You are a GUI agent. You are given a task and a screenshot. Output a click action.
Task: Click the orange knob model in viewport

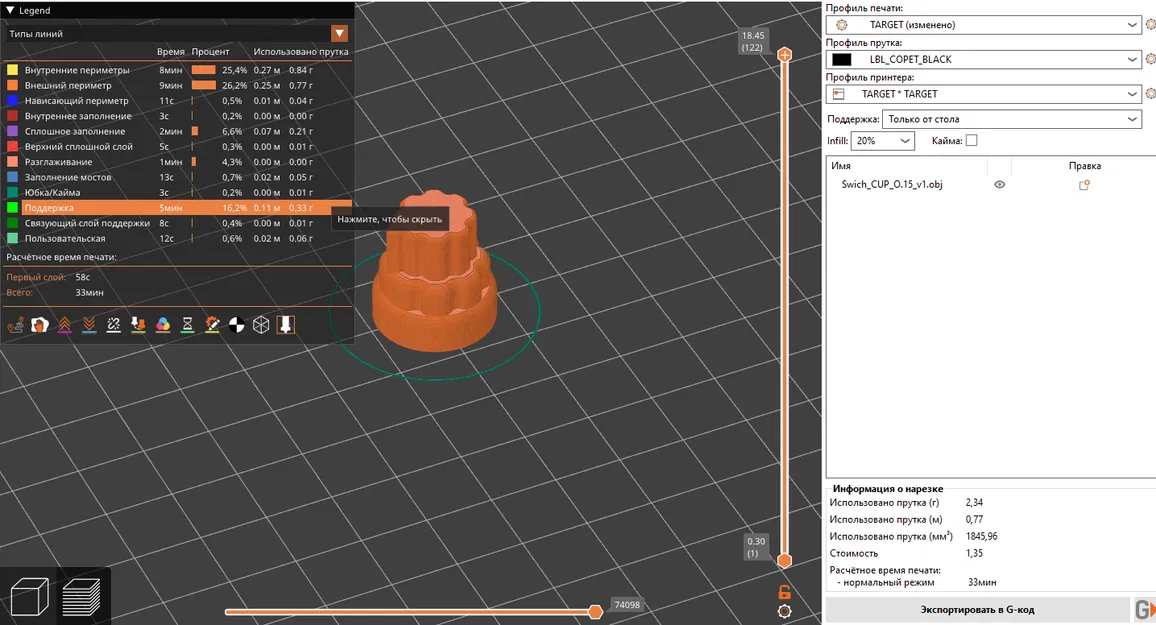(434, 273)
